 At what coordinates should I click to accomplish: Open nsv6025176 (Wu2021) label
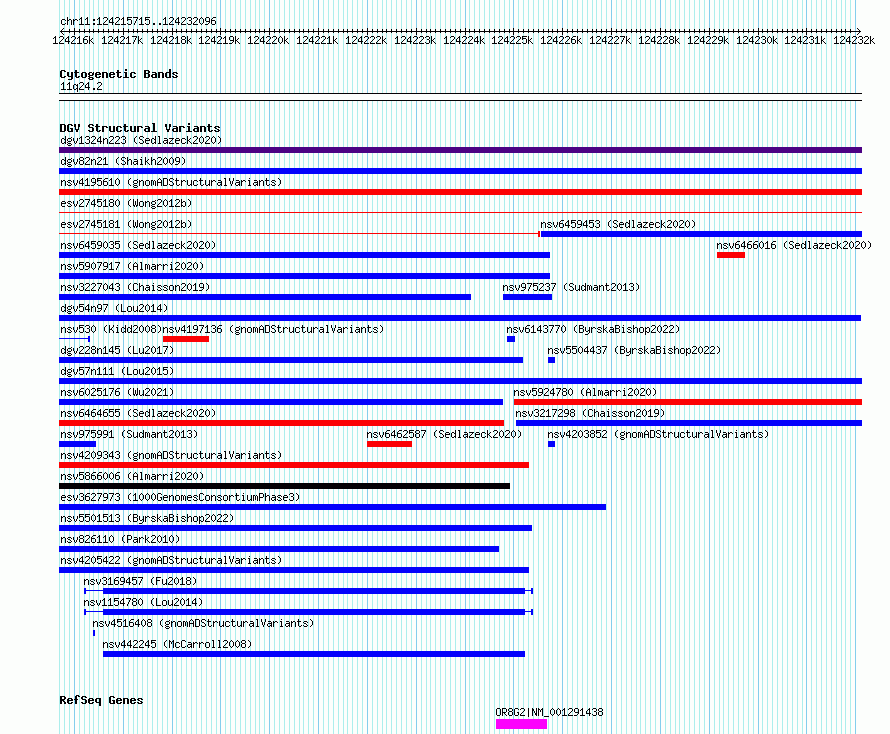[x=117, y=392]
